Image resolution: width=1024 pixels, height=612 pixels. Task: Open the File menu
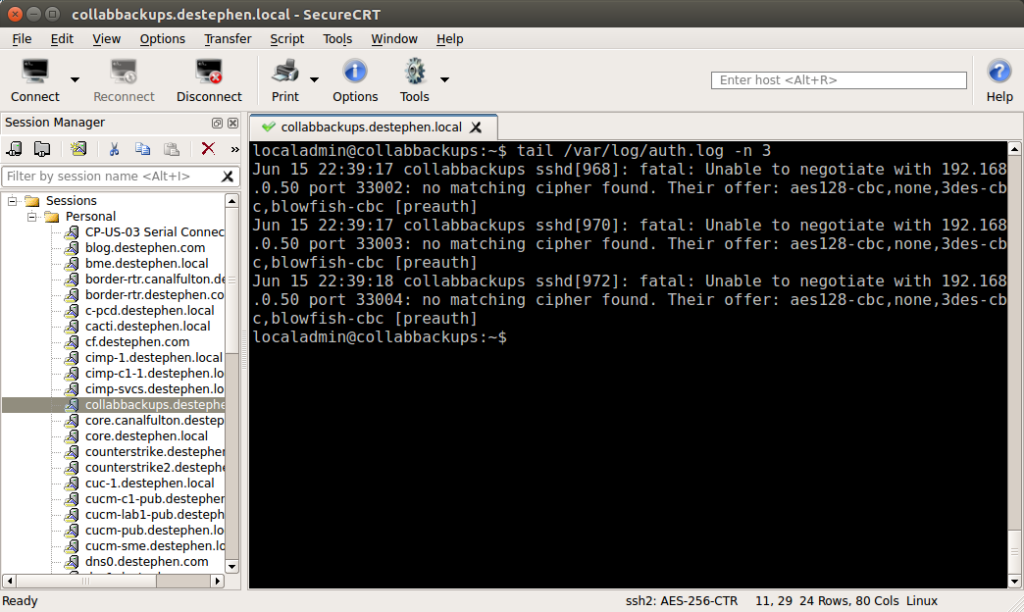(x=22, y=39)
